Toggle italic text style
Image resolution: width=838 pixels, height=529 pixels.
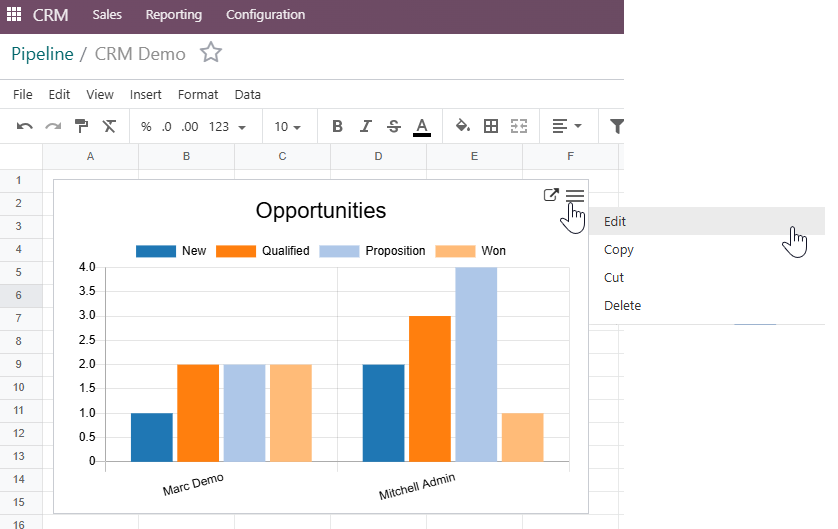[365, 127]
